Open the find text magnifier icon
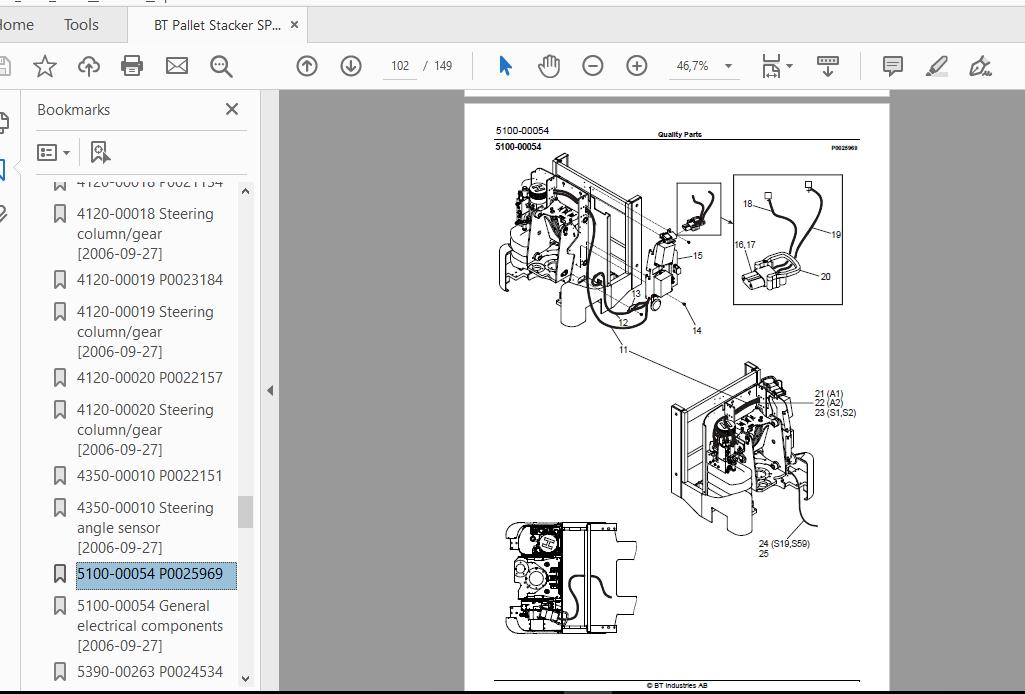The width and height of the screenshot is (1025, 694). tap(221, 66)
